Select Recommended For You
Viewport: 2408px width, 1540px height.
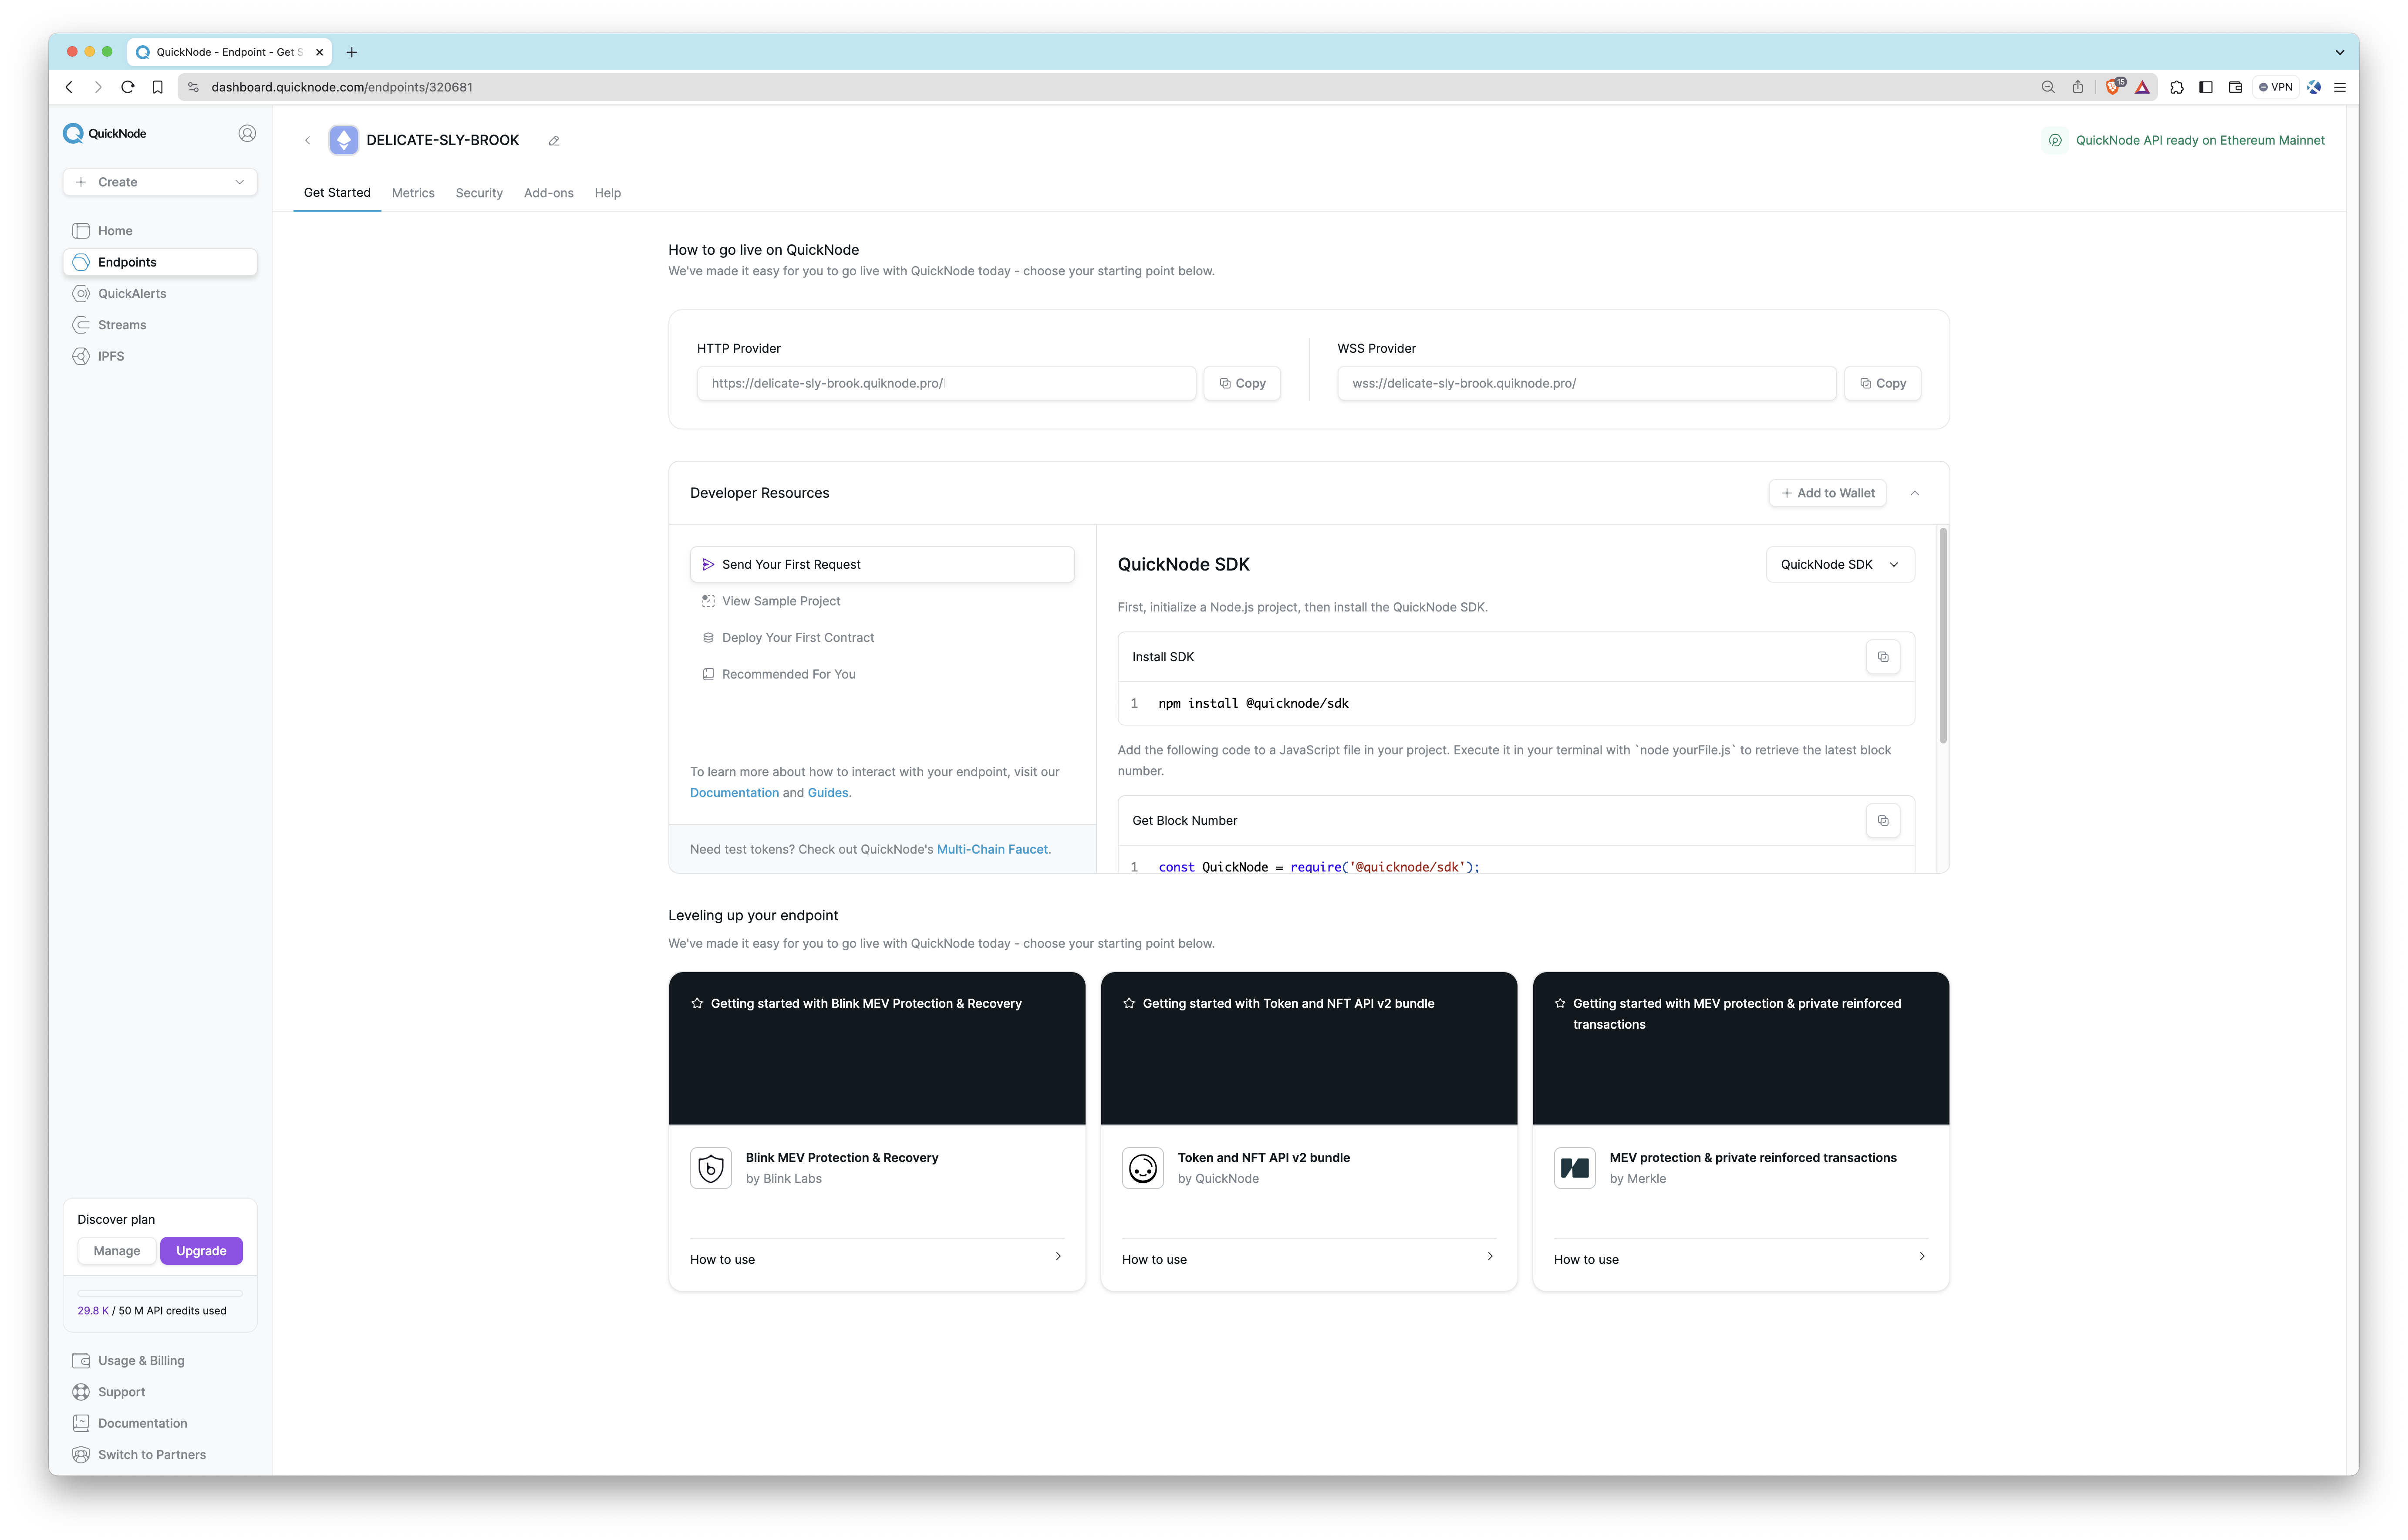(882, 674)
